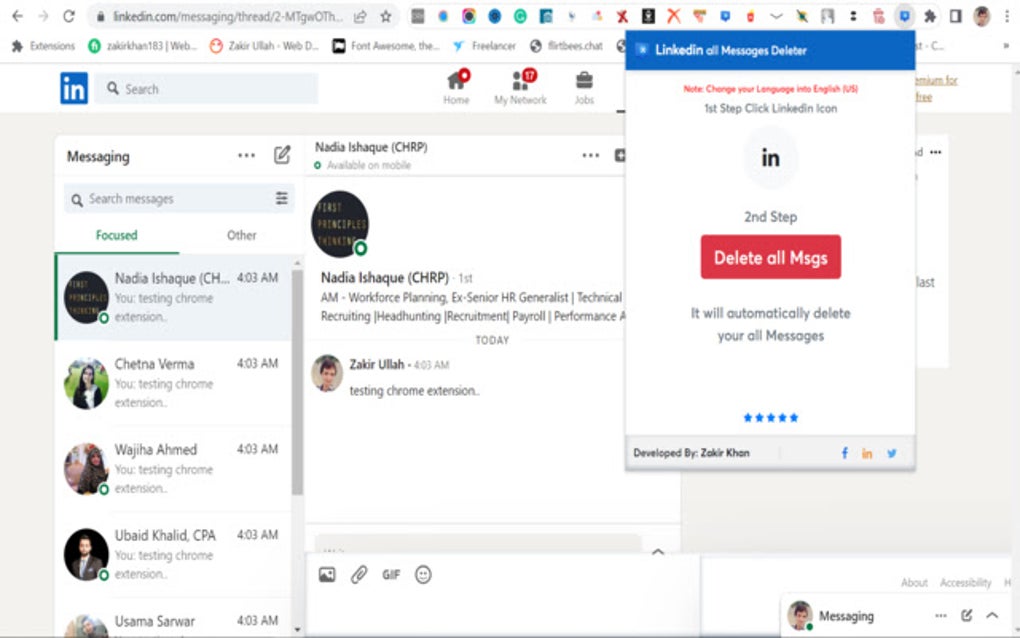This screenshot has height=638, width=1020.
Task: Select the Focused messages tab
Action: pos(116,235)
